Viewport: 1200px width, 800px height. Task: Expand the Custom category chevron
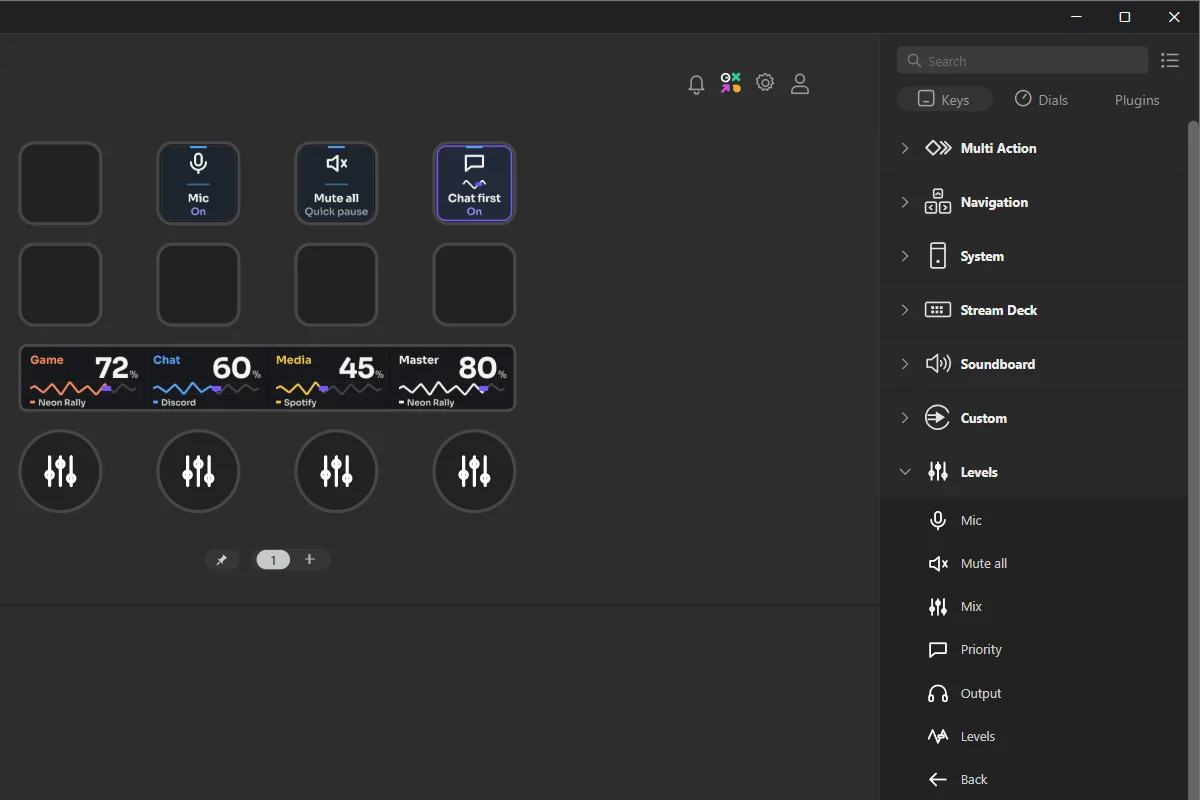[905, 418]
